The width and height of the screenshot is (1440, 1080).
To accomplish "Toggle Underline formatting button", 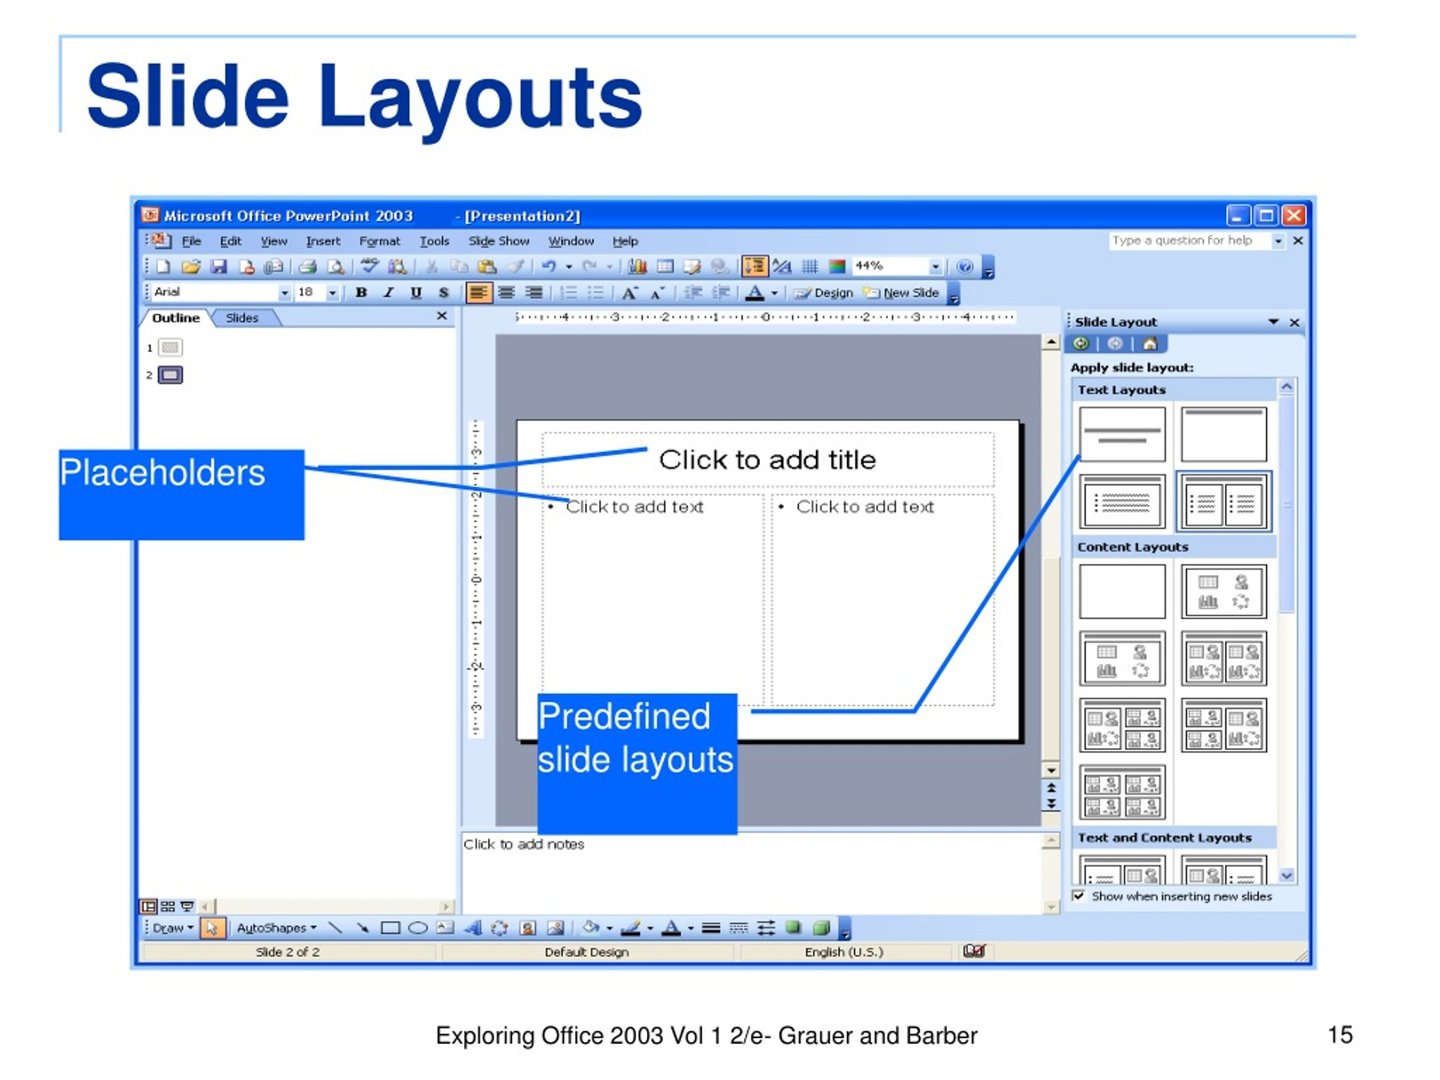I will [416, 293].
